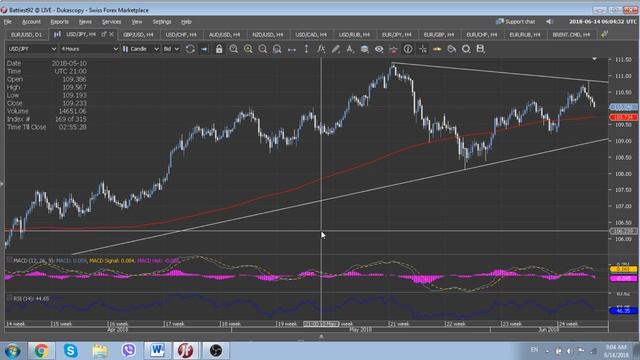This screenshot has height=360, width=640.
Task: Open the USD/JPY instrument dropdown
Action: click(32, 49)
